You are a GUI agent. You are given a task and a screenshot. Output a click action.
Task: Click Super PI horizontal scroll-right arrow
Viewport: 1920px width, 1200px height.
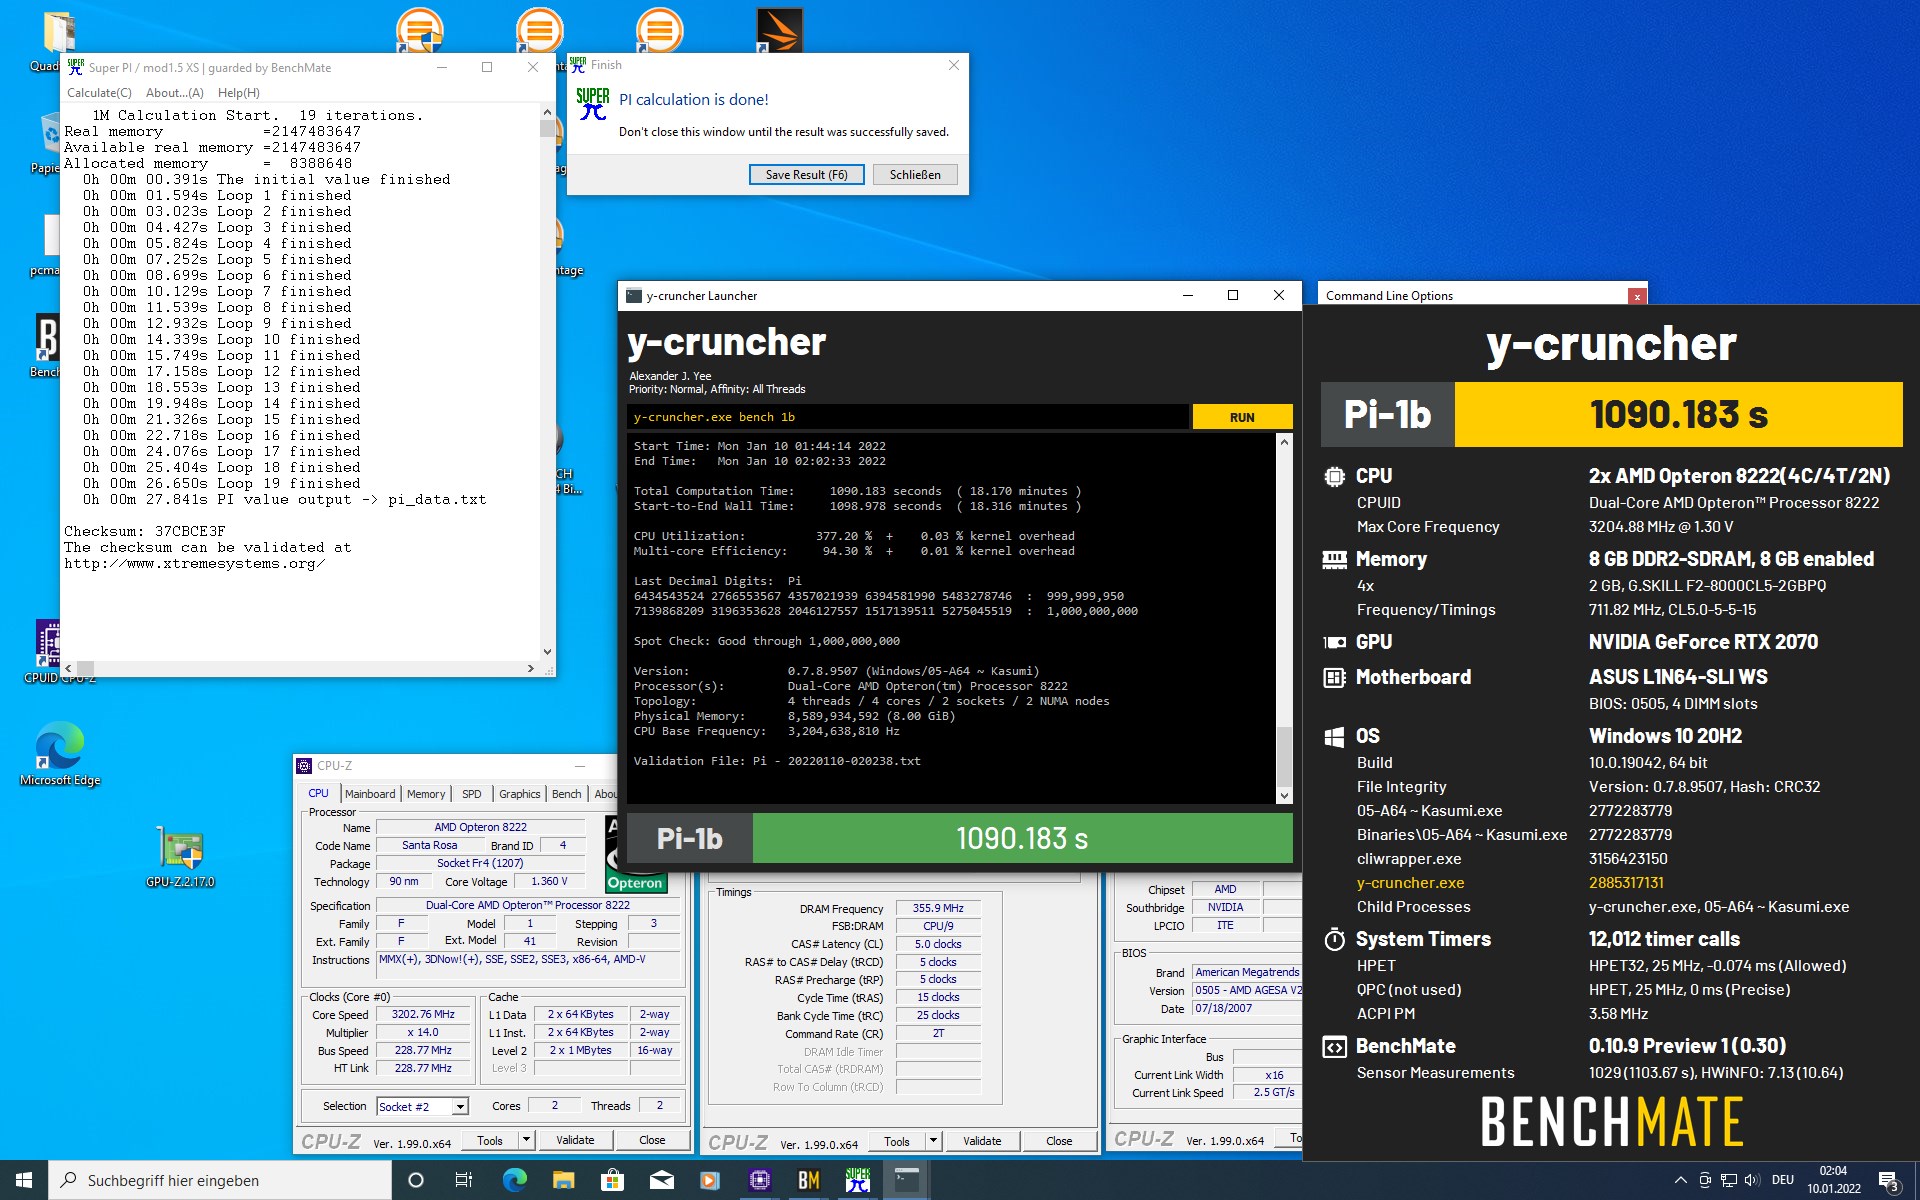pos(531,668)
